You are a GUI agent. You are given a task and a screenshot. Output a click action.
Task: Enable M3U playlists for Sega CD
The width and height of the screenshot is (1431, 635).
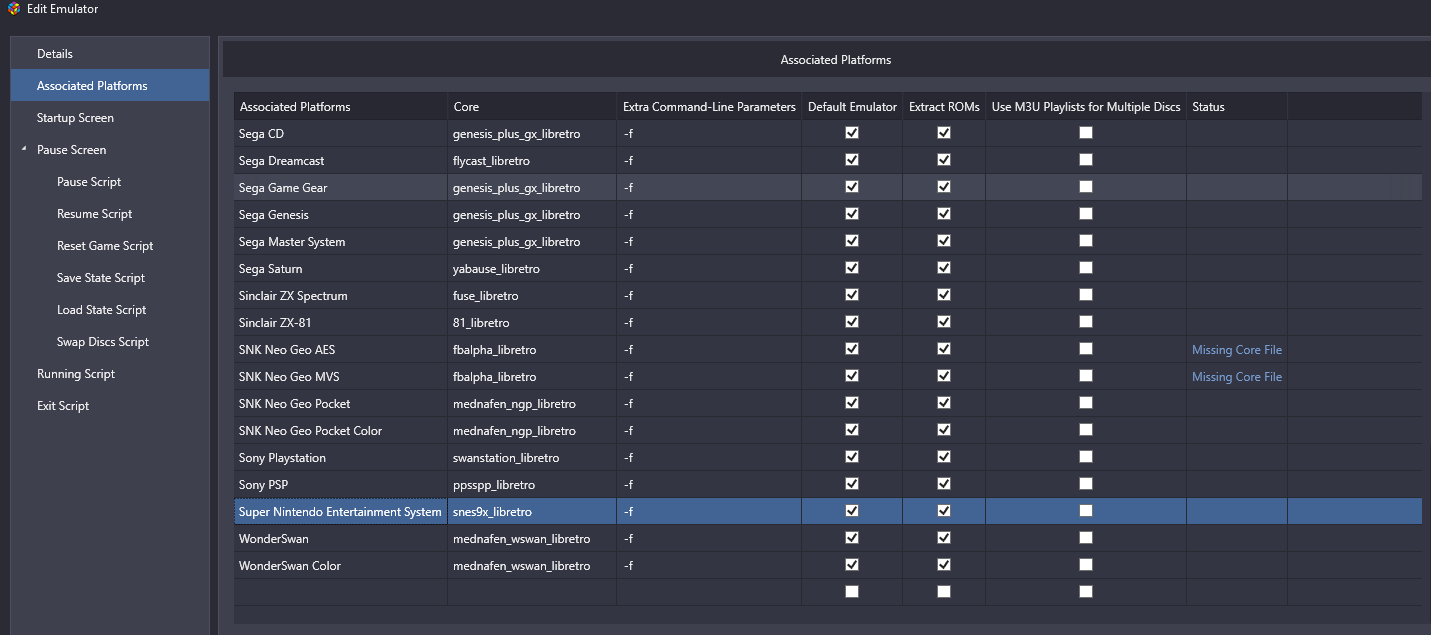click(x=1086, y=133)
